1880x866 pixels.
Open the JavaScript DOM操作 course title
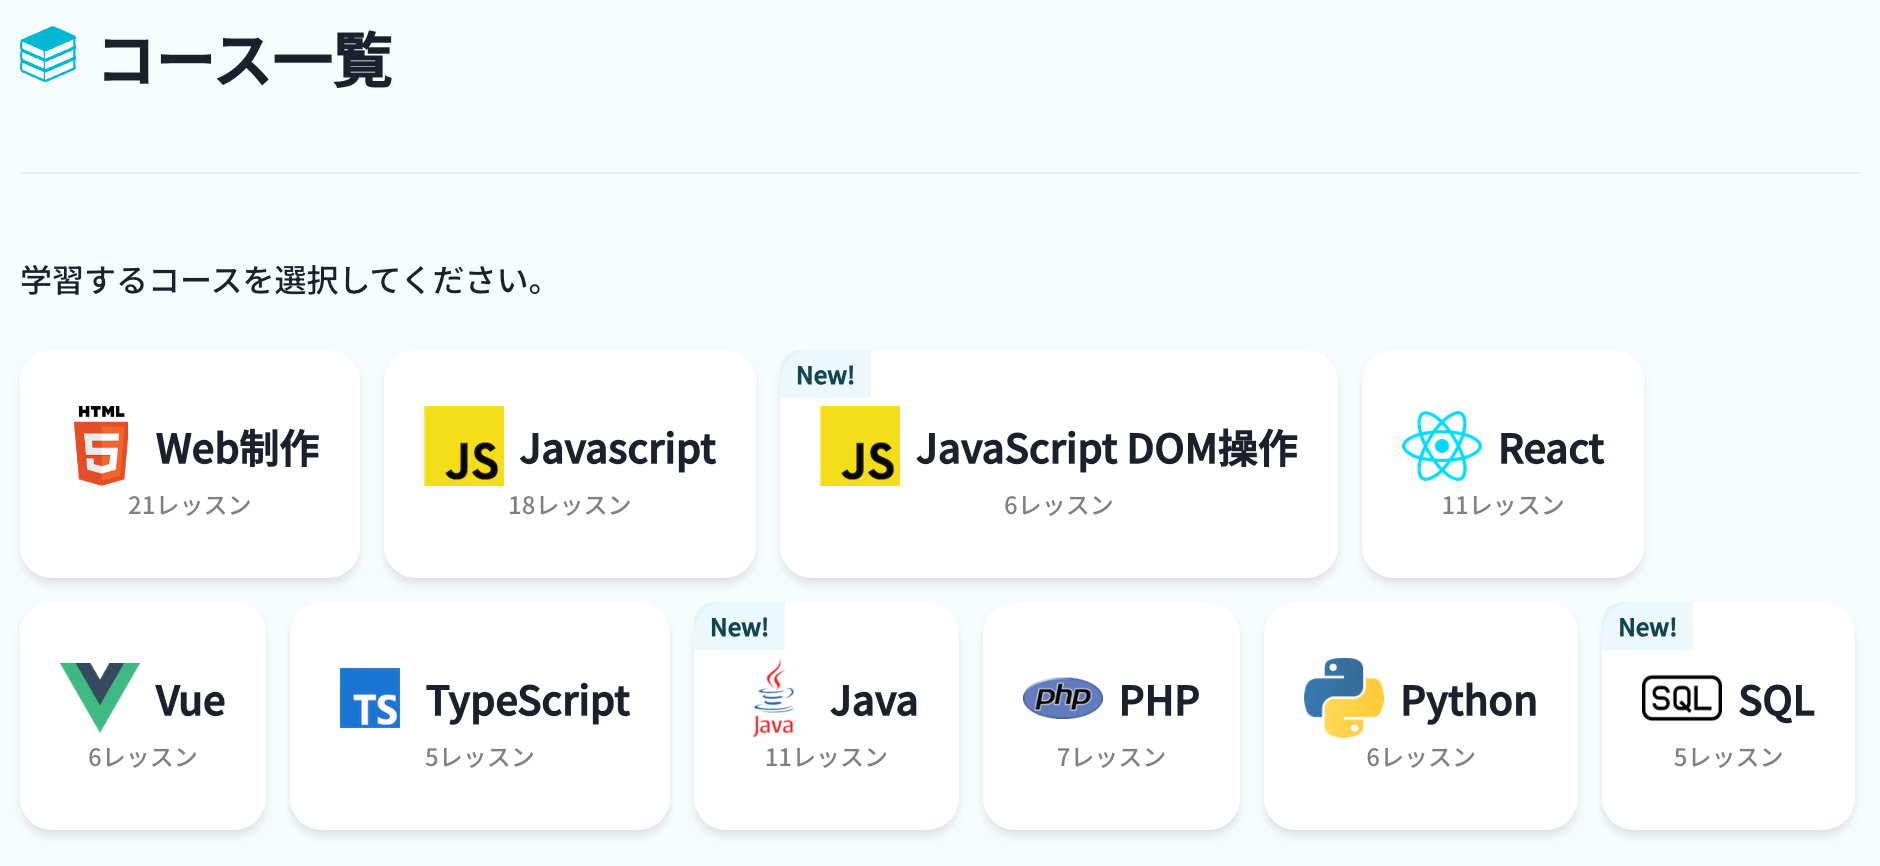(1106, 448)
